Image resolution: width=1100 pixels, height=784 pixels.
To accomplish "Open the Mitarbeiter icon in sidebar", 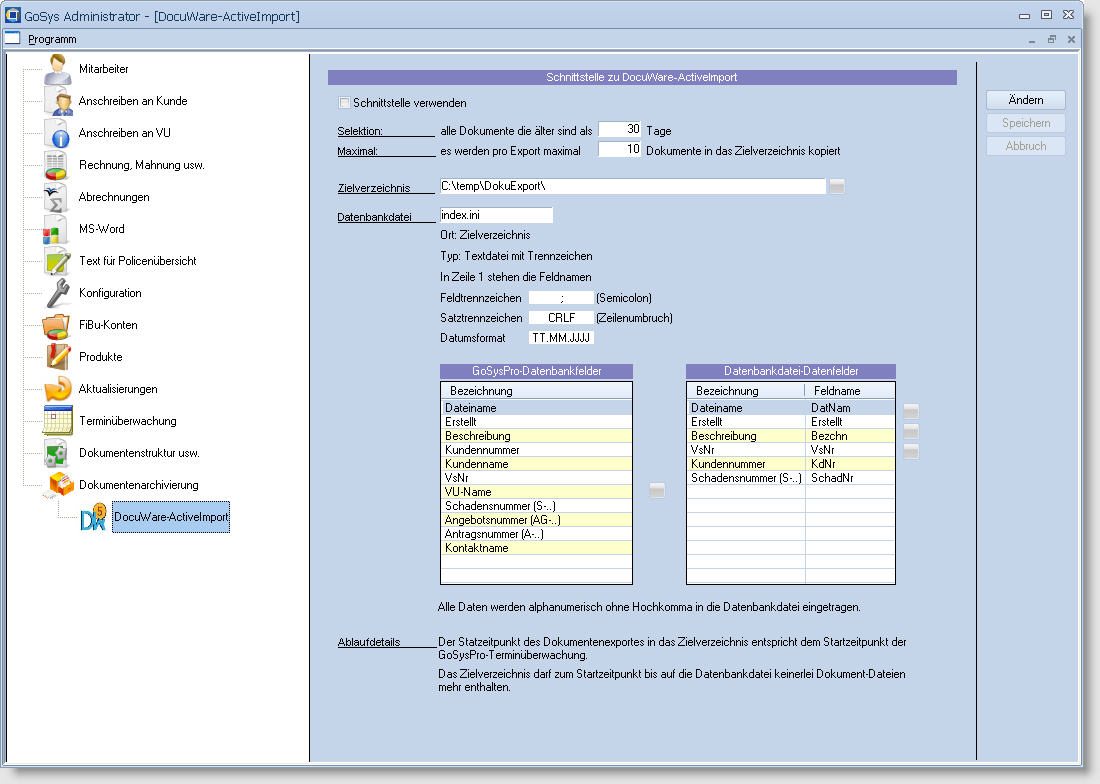I will (57, 70).
